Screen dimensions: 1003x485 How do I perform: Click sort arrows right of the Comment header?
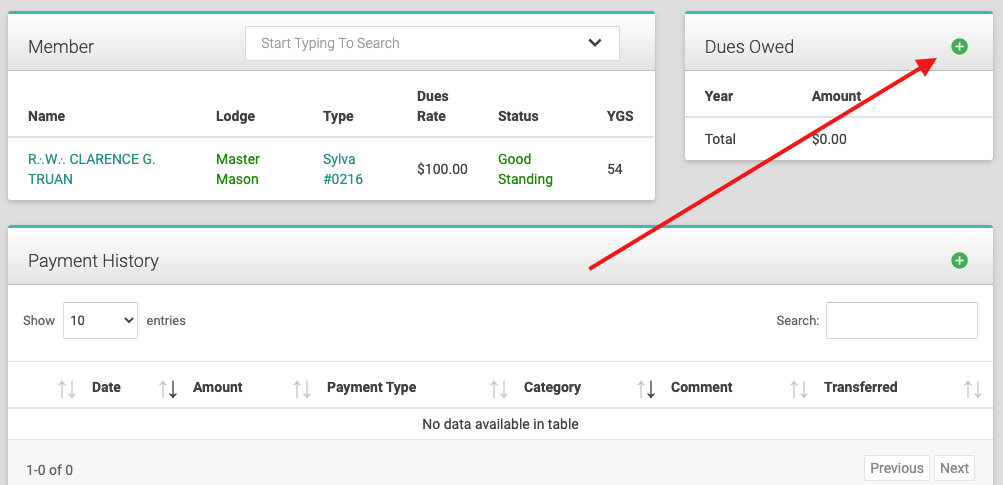798,388
